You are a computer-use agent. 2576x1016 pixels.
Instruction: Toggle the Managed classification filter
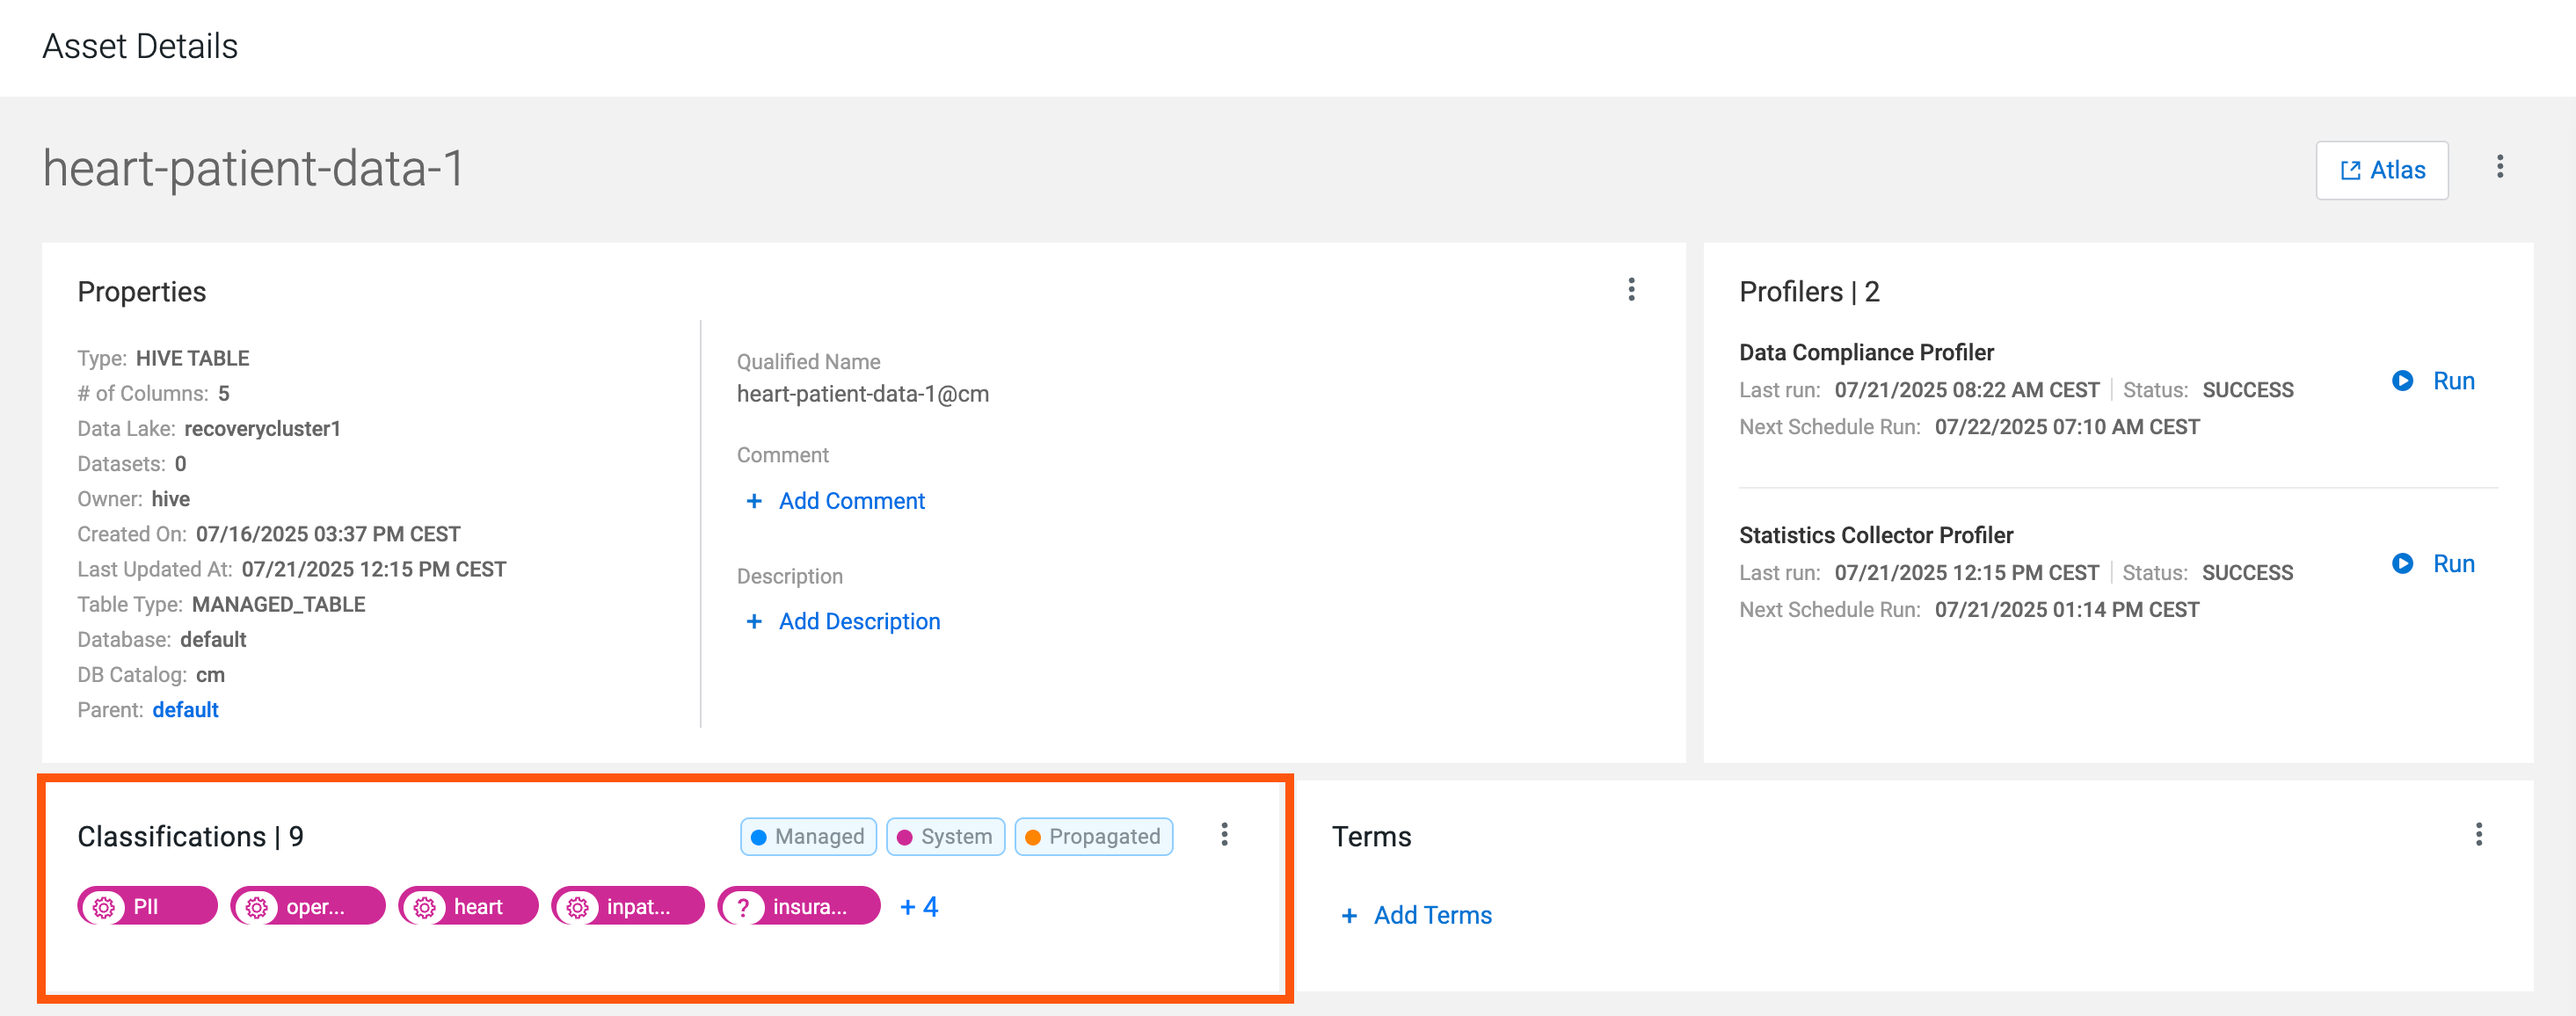pyautogui.click(x=808, y=837)
